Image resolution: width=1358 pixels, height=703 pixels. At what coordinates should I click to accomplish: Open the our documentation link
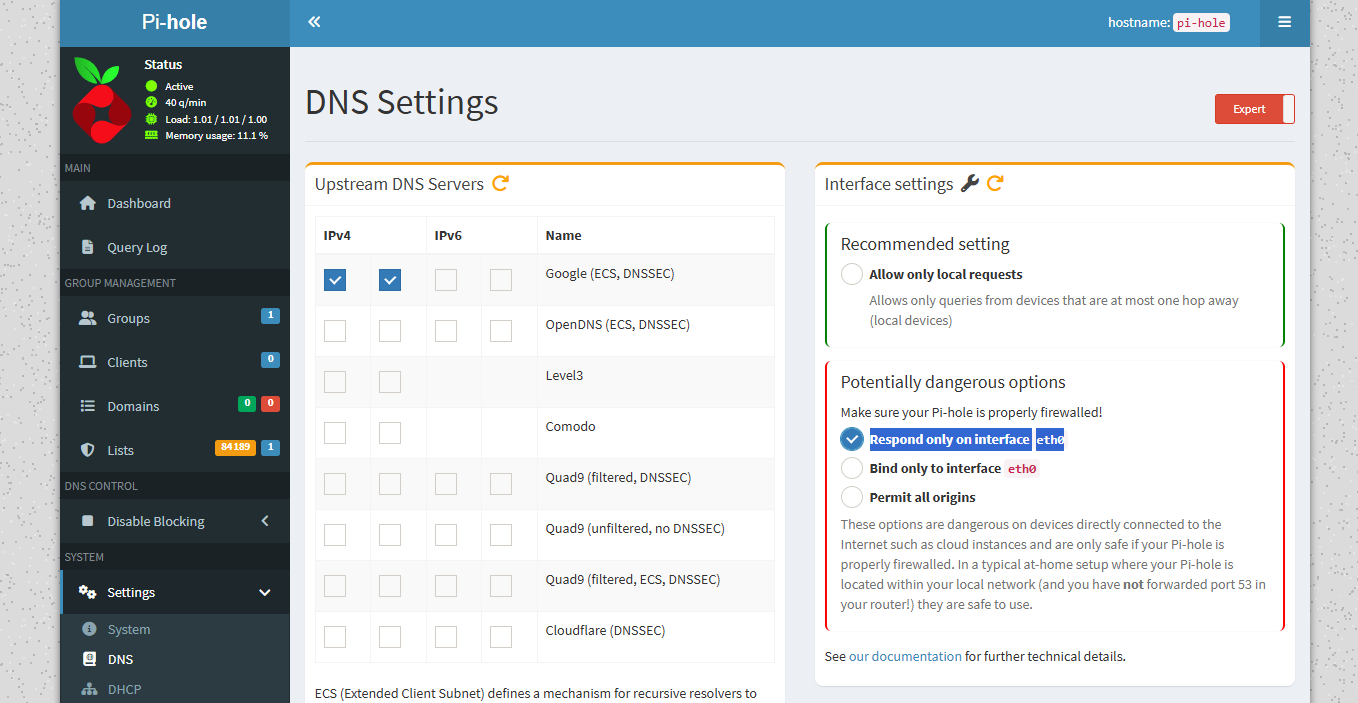(x=905, y=657)
